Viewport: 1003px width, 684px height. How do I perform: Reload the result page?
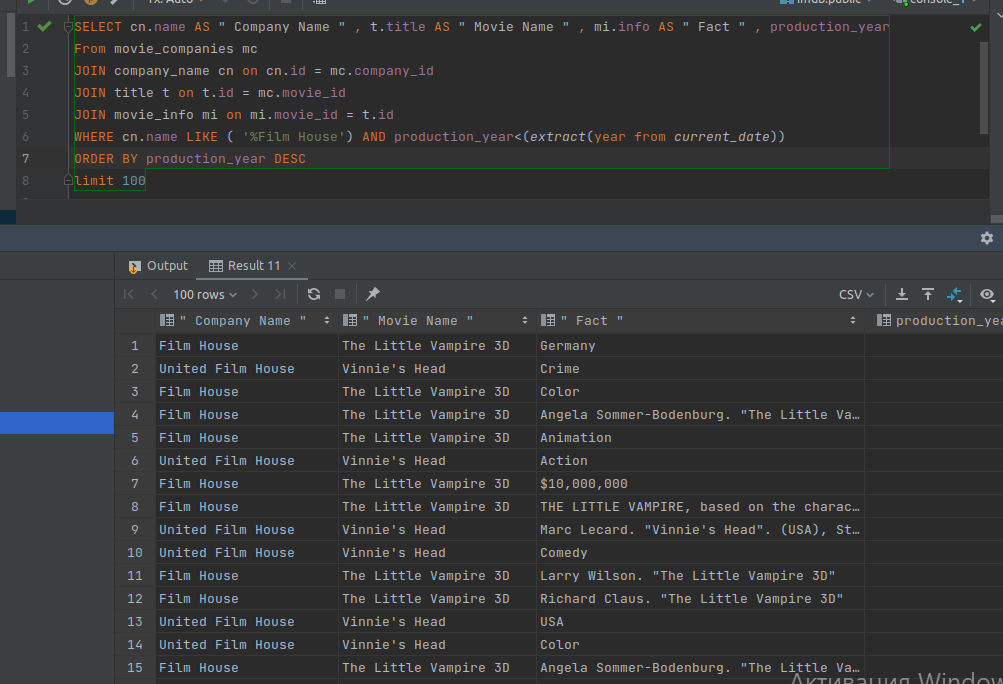[x=313, y=294]
